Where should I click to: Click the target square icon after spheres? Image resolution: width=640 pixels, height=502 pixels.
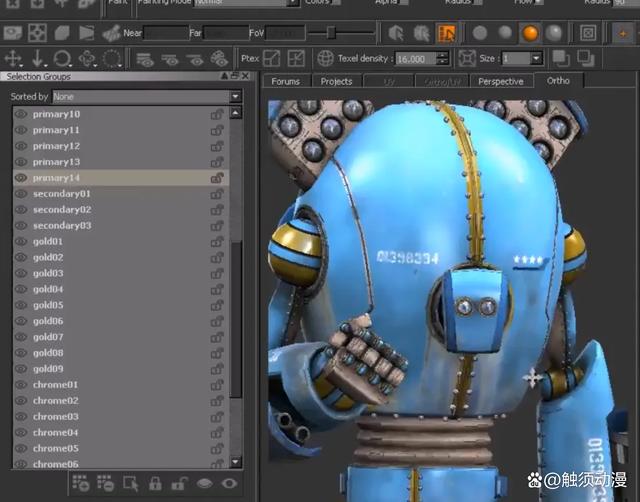[588, 33]
